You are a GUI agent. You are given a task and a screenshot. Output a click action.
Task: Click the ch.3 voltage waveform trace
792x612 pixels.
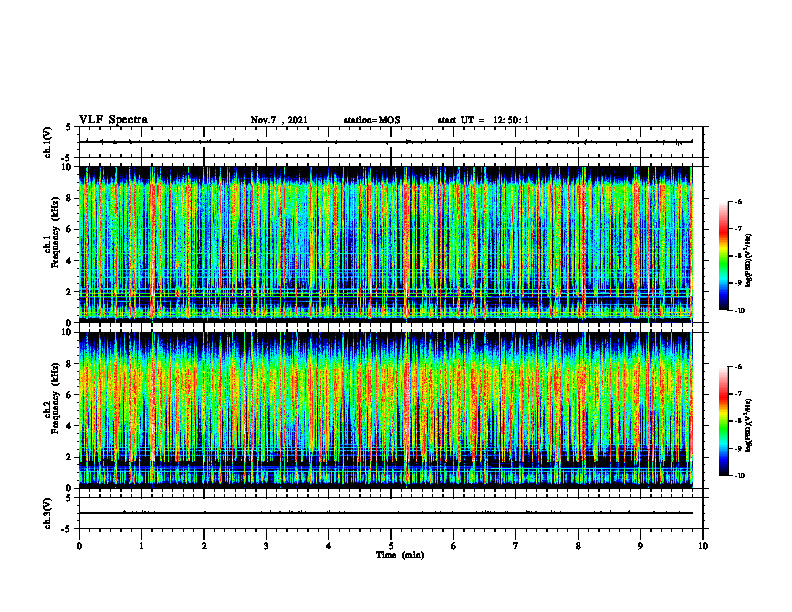386,513
